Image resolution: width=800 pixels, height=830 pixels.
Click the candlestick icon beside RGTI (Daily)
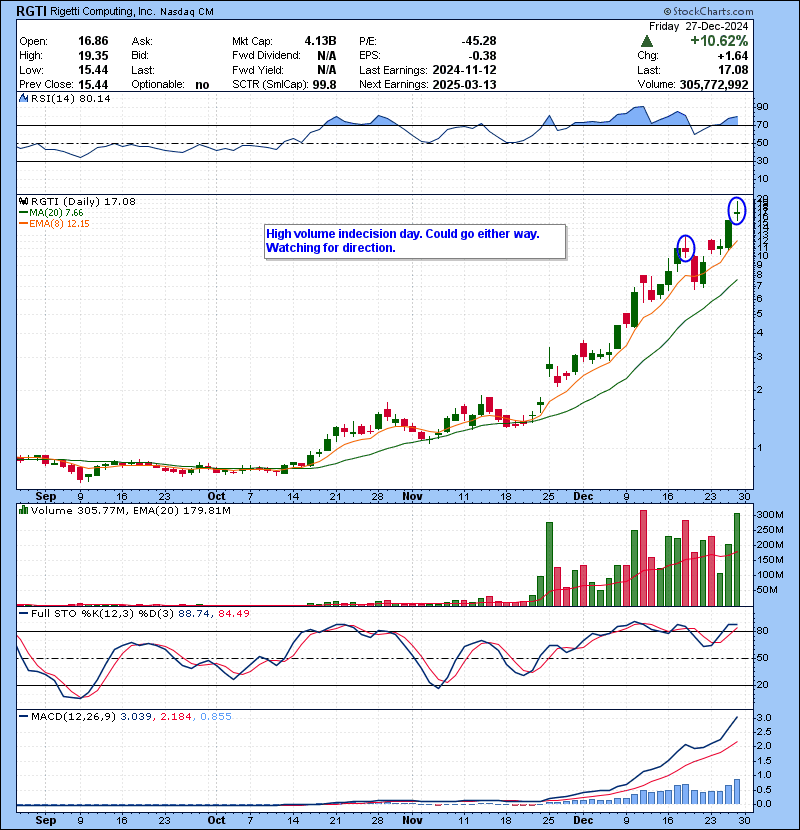tap(23, 201)
